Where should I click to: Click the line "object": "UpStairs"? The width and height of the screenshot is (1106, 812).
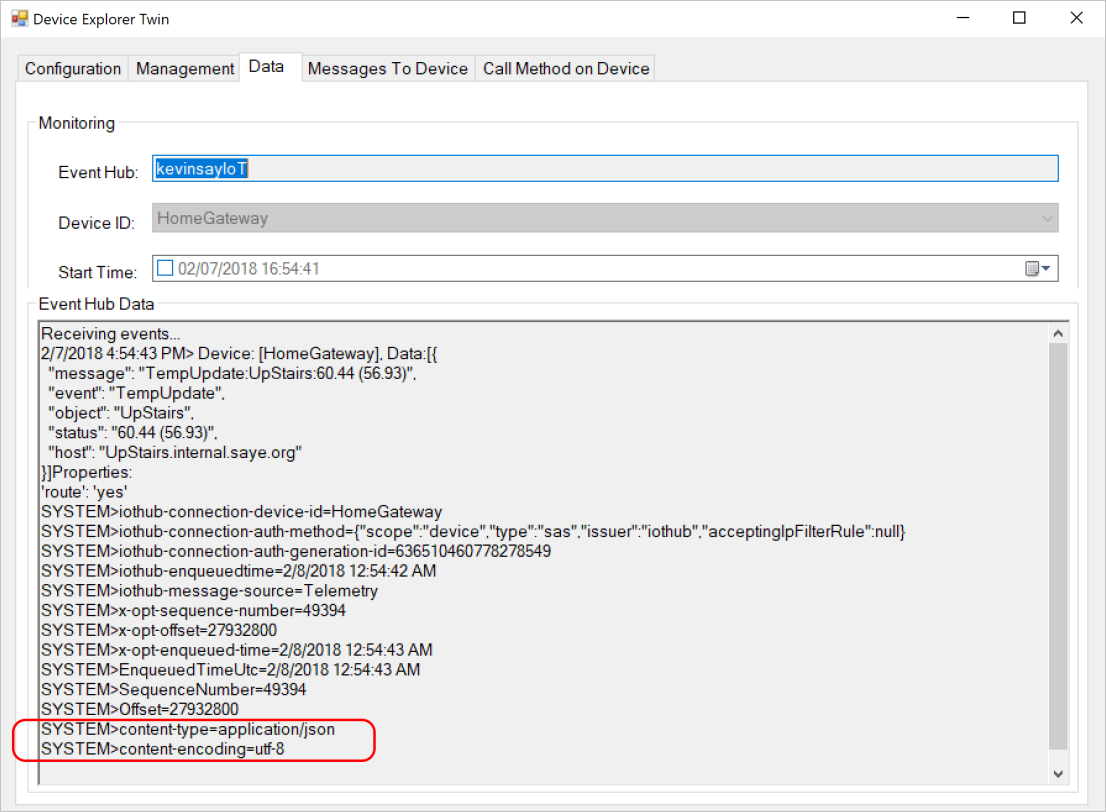tap(121, 413)
